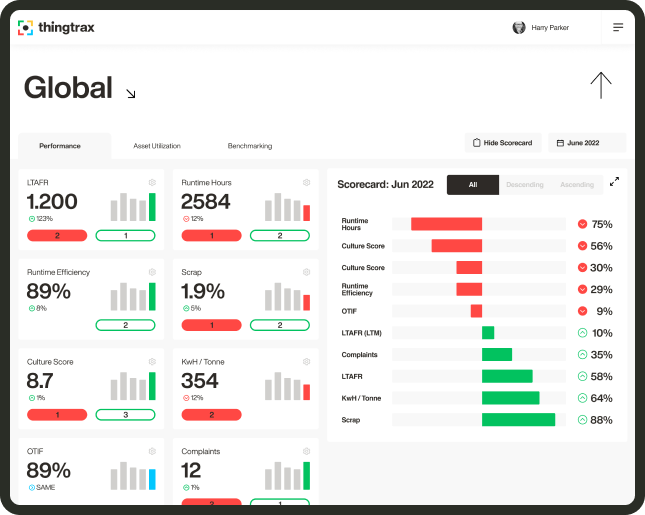Open settings gear on Scrap card

coord(307,271)
